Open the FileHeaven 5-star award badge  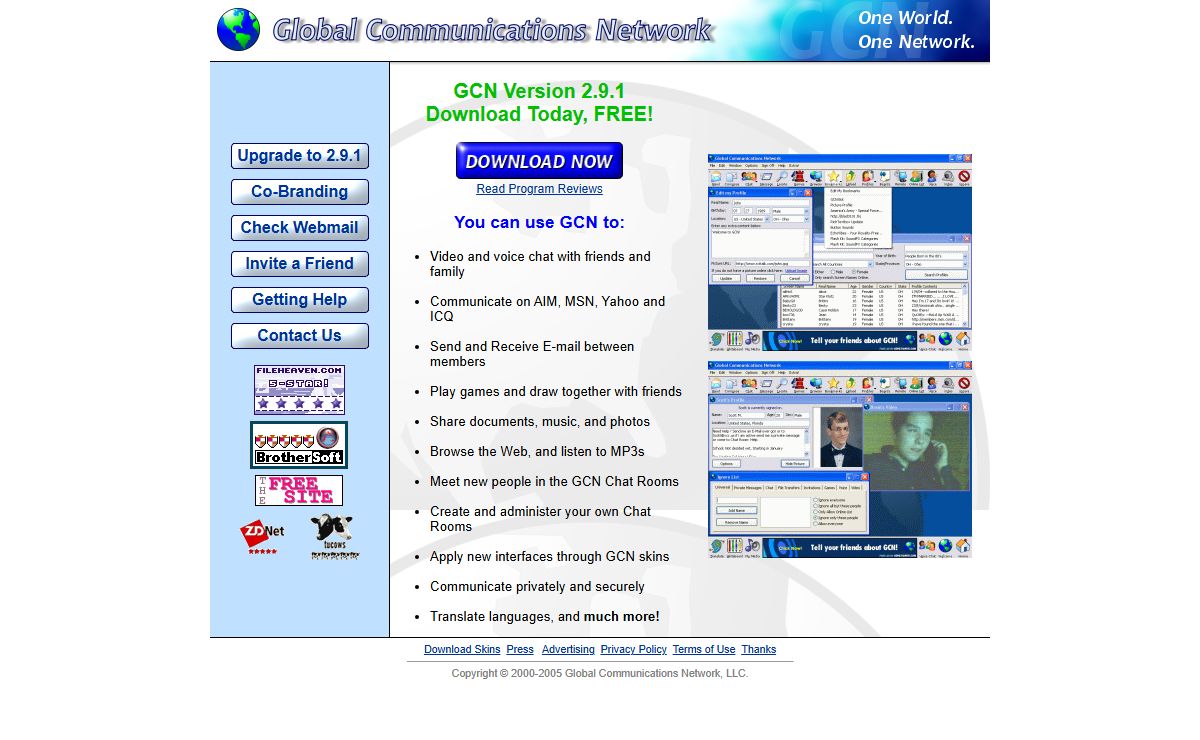pos(299,390)
